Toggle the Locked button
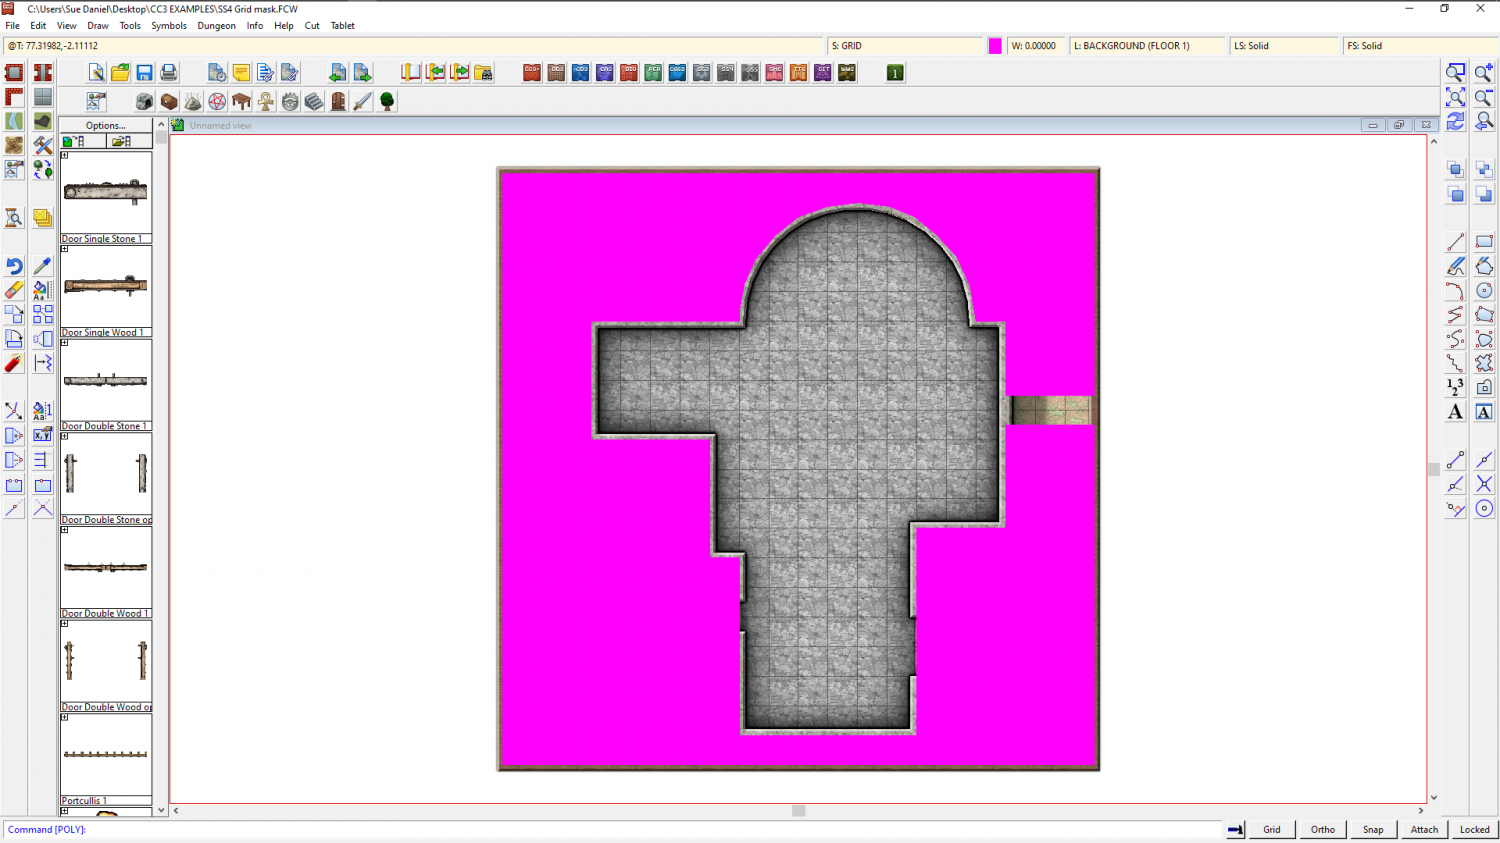The image size is (1500, 843). (1474, 829)
